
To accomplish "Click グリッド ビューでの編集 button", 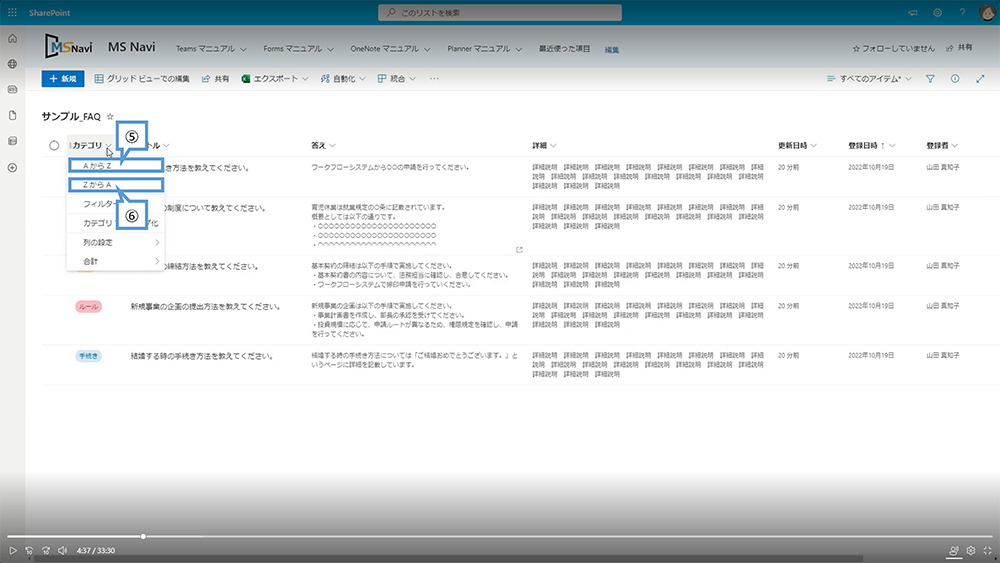I will [142, 79].
